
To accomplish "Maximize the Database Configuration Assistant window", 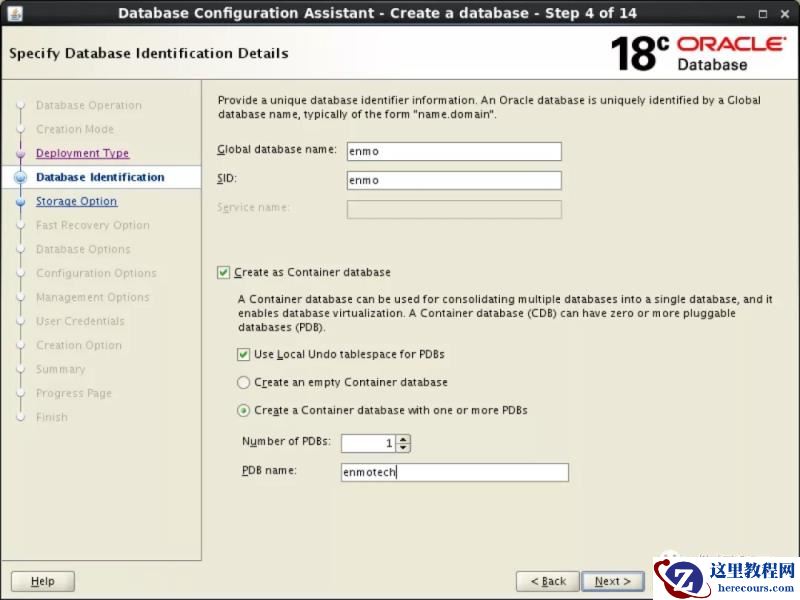I will click(x=763, y=14).
